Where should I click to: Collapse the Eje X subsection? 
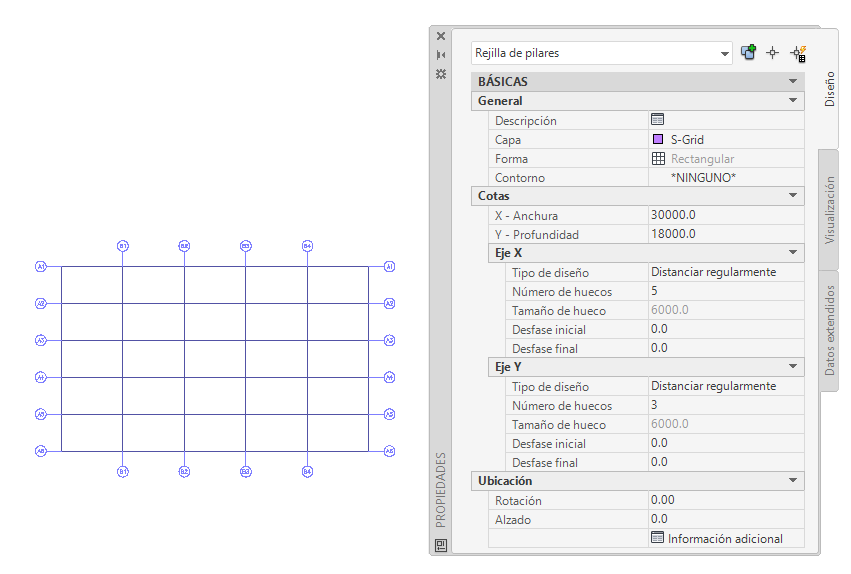coord(792,252)
